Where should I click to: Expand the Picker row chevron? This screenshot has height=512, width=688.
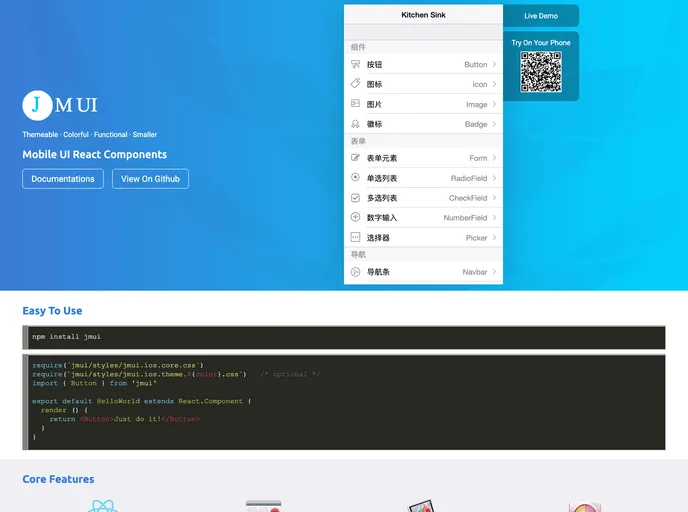[494, 238]
